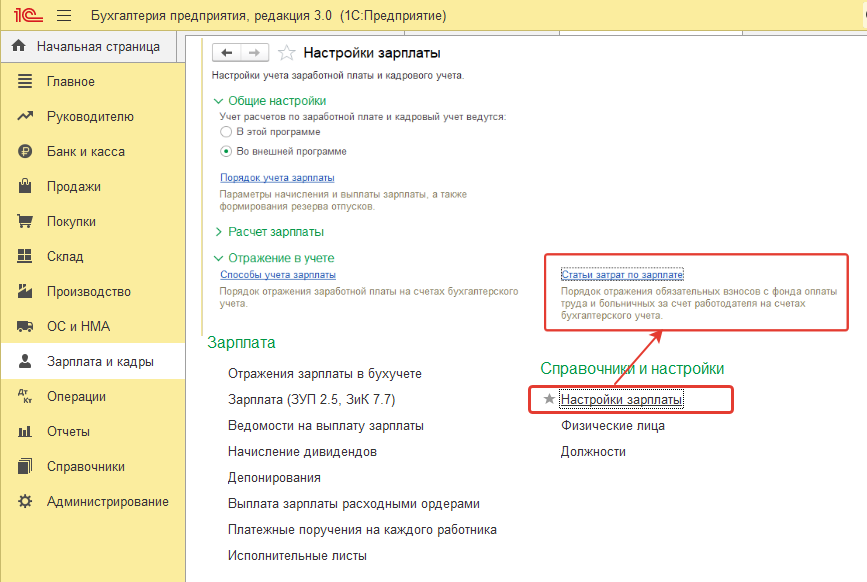Go forward with the right arrow button
Screen dimensions: 867x582
[x=254, y=53]
